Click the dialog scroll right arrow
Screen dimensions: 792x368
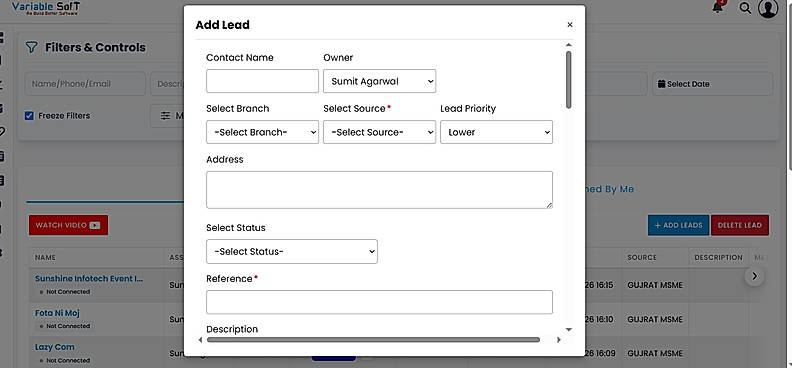(558, 340)
